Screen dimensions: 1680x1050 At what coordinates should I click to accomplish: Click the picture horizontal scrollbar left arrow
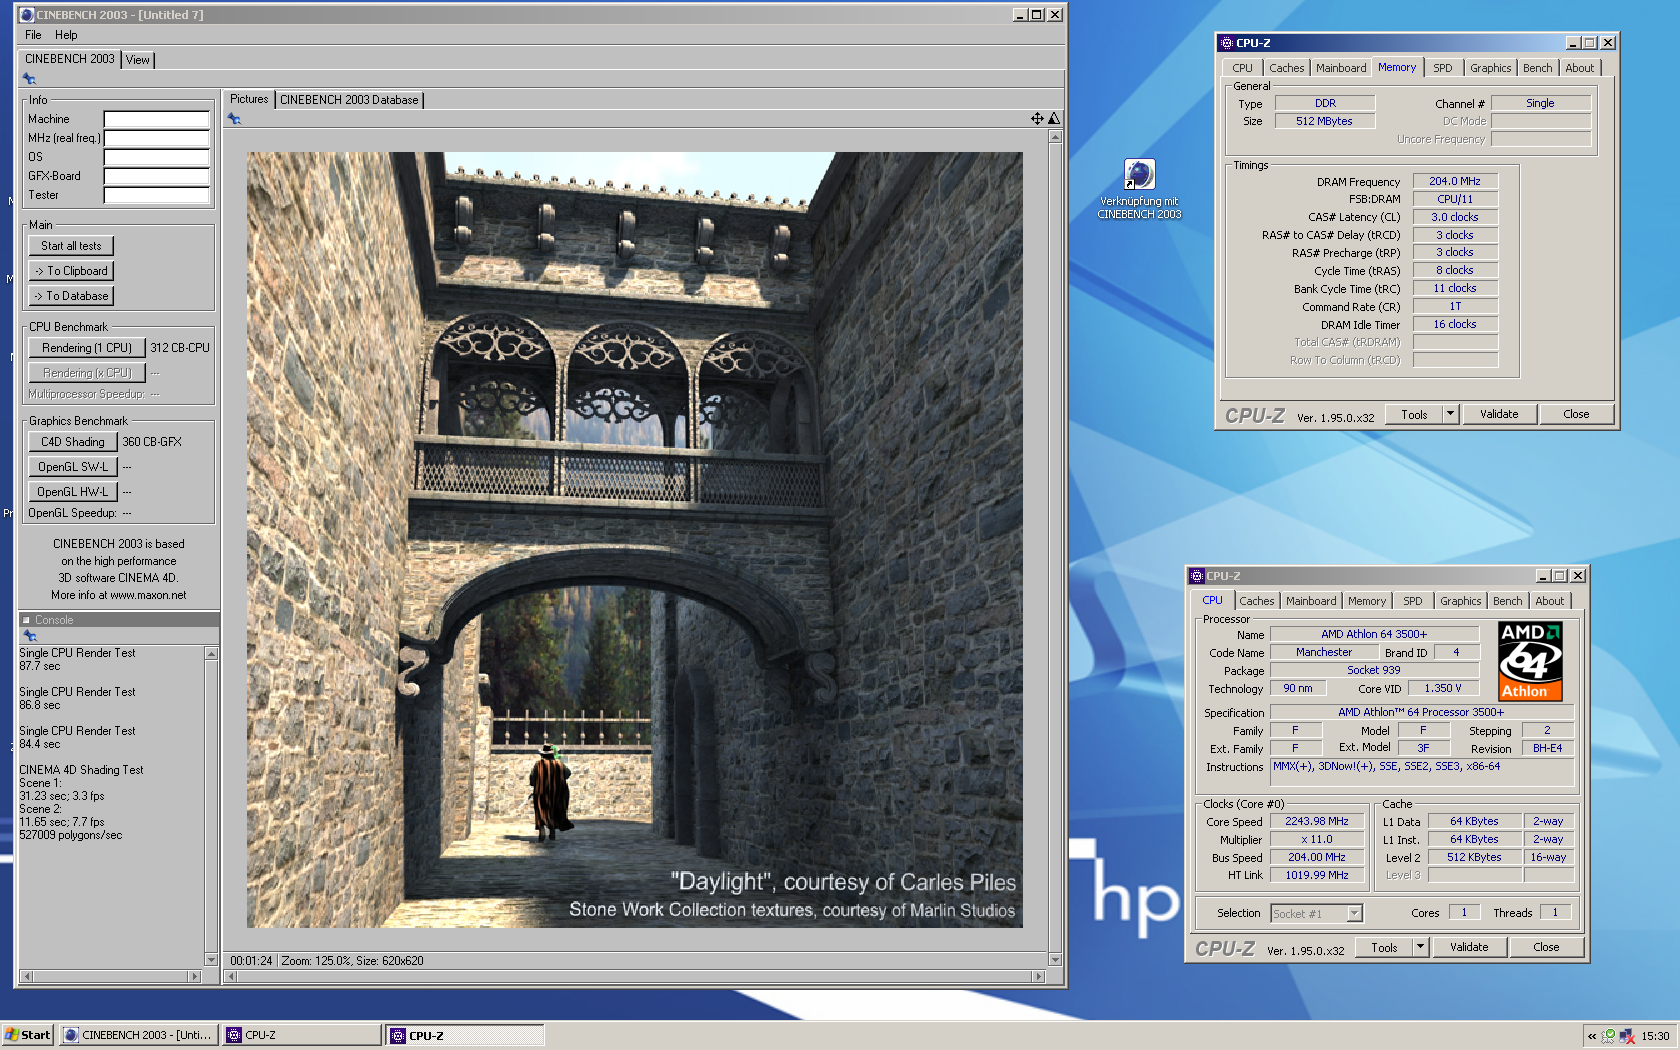coord(231,976)
